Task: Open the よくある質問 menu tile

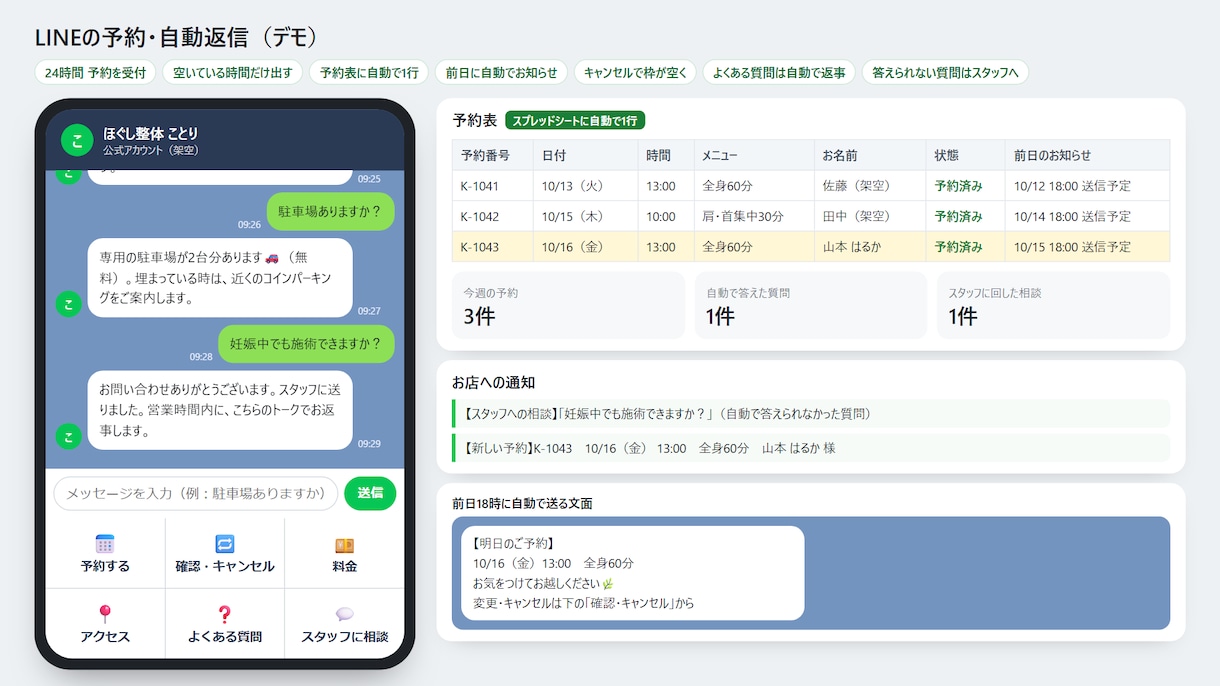Action: (225, 623)
